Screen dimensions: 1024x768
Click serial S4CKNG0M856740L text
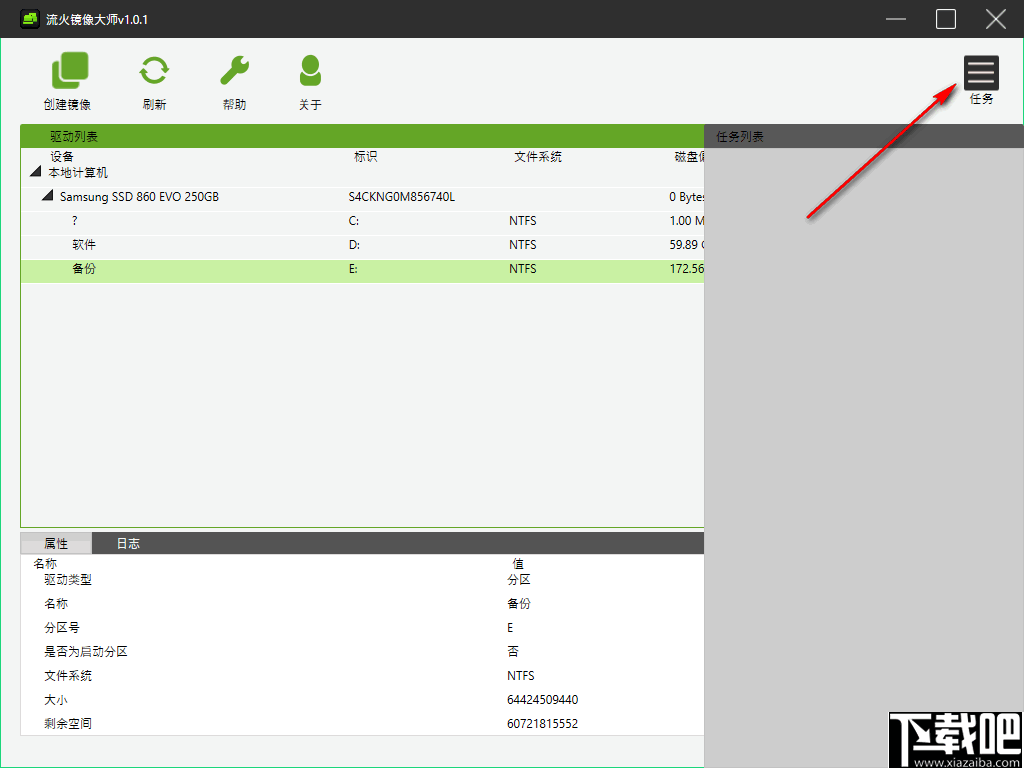[402, 197]
